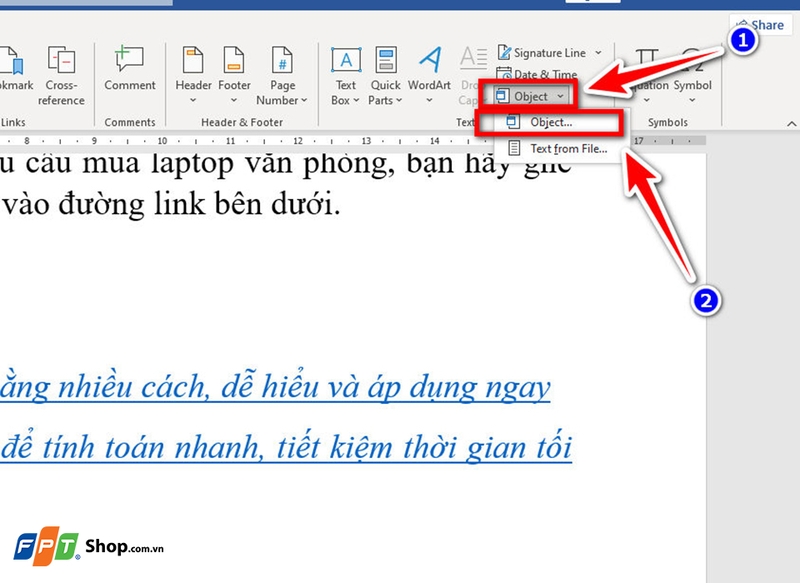
Task: Open the Object dropdown arrow
Action: (x=561, y=96)
